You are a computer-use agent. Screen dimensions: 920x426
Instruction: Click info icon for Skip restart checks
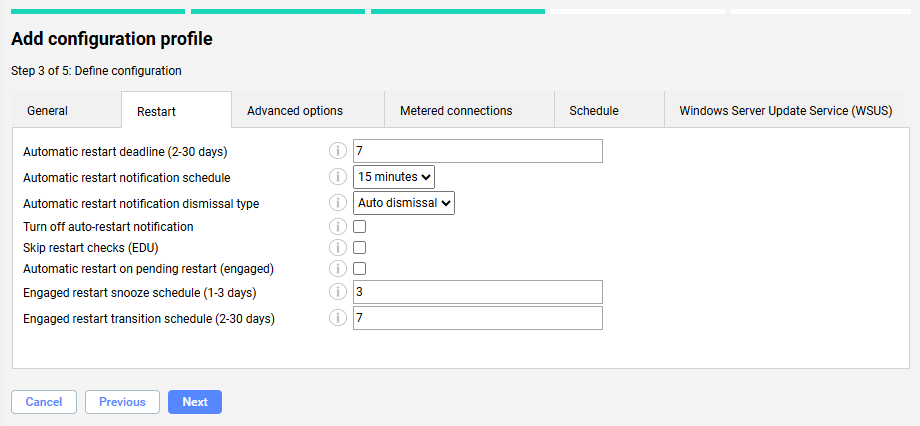pos(338,247)
